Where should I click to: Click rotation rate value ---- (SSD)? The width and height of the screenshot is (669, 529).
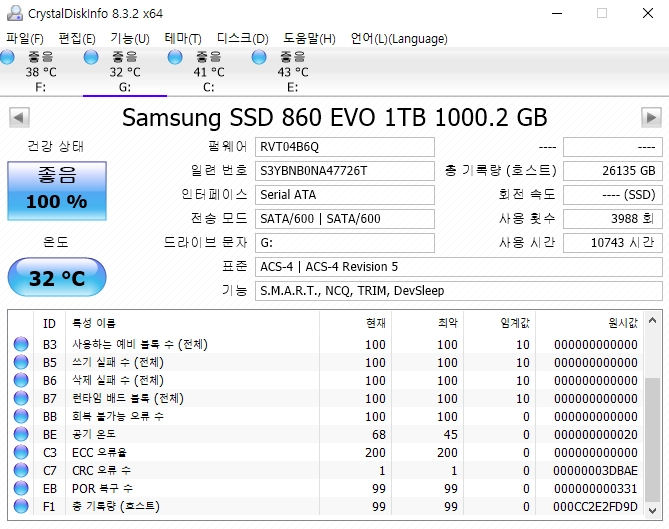click(x=613, y=195)
